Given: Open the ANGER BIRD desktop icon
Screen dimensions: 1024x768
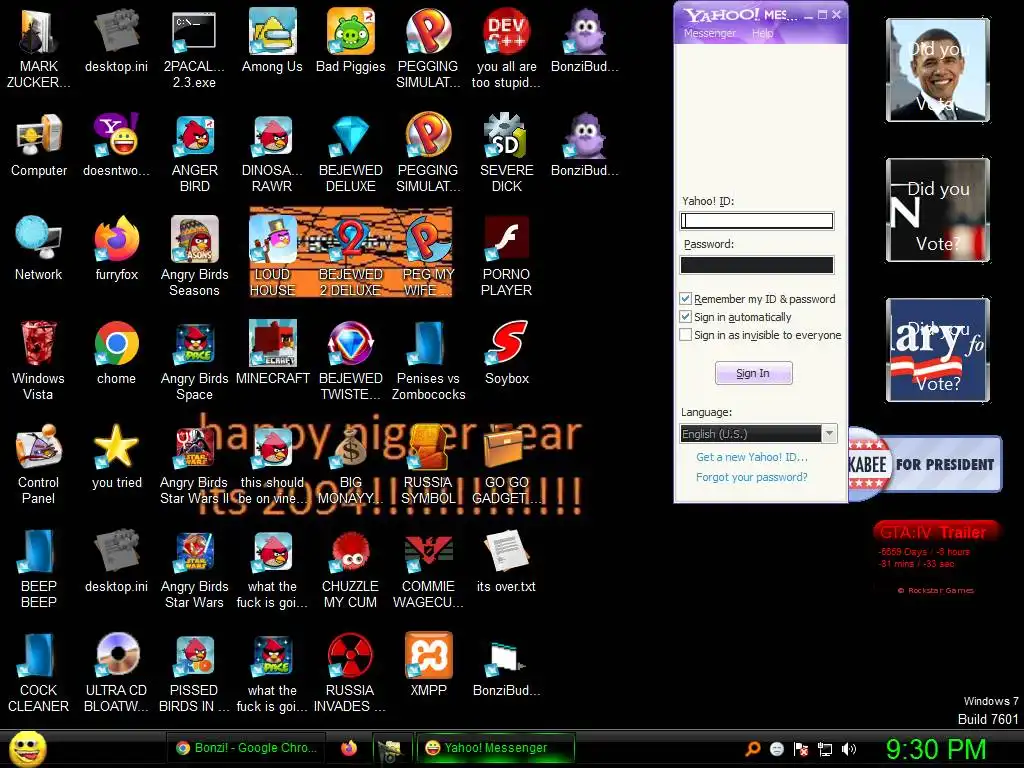Looking at the screenshot, I should pos(195,153).
